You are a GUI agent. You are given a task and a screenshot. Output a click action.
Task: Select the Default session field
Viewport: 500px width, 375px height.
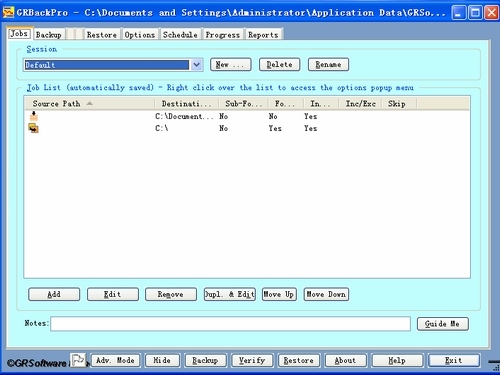[x=107, y=65]
